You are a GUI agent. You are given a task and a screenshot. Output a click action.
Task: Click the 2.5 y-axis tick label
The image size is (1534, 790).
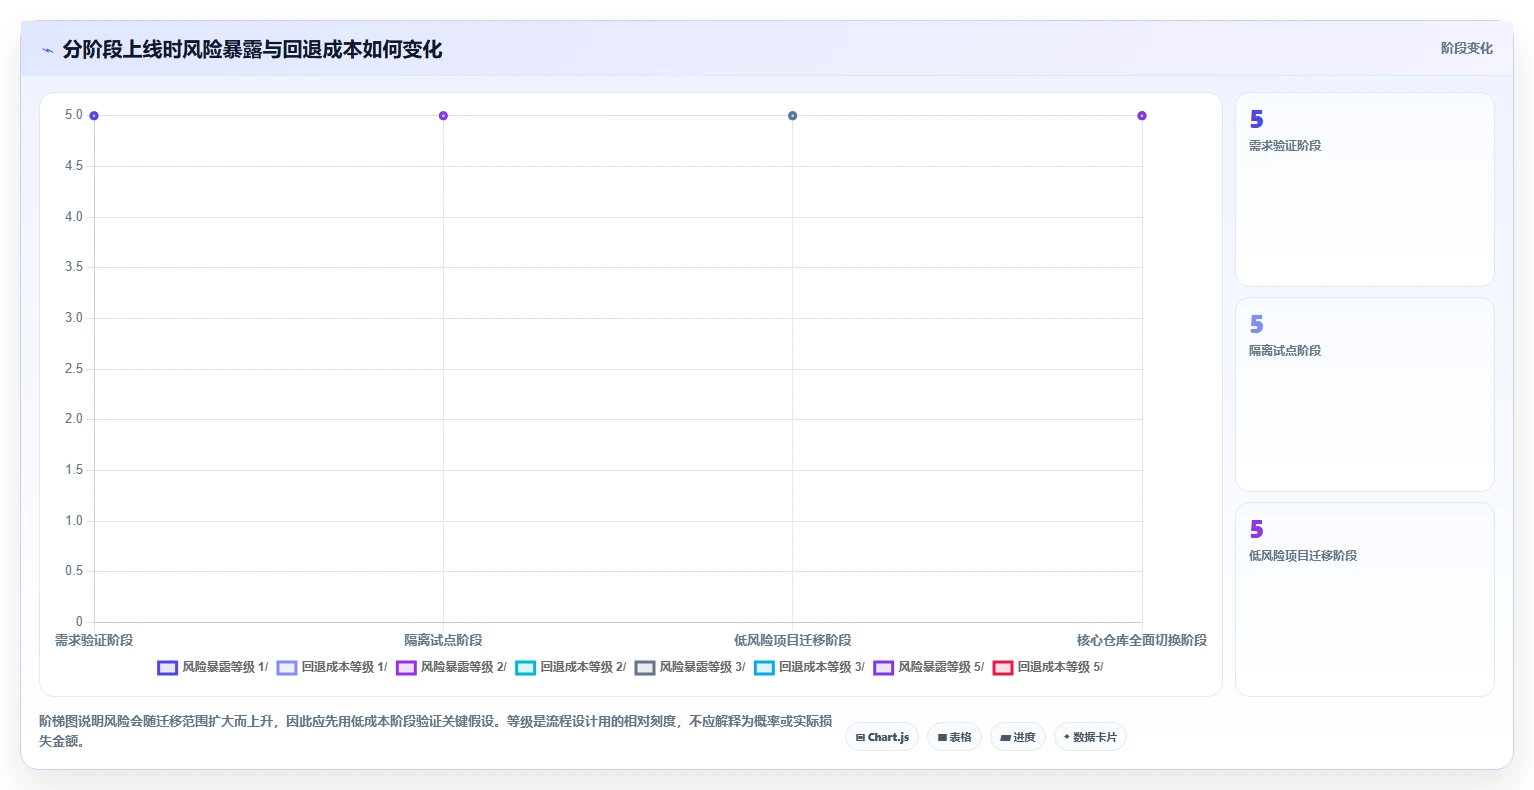point(74,369)
